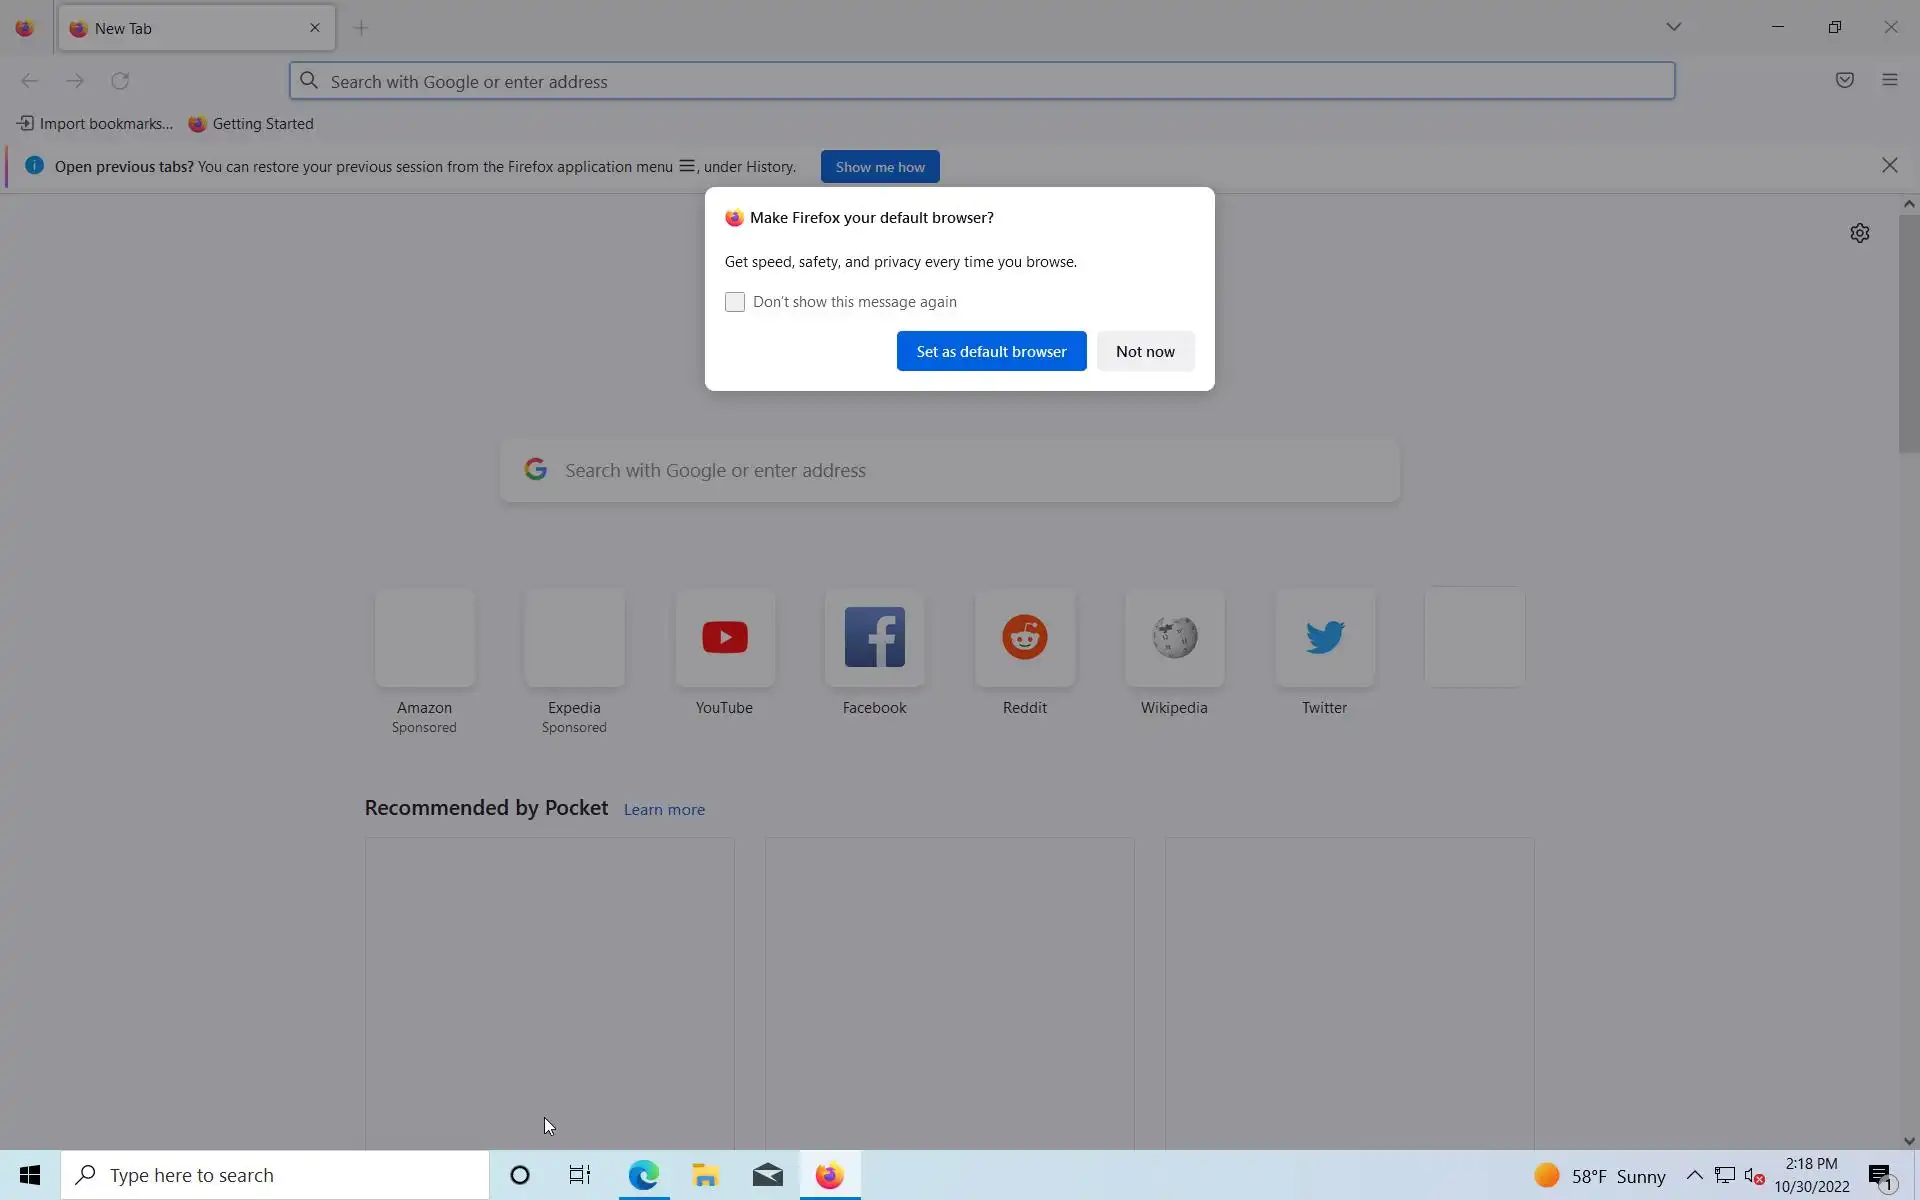Click the address bar search field

pyautogui.click(x=980, y=81)
